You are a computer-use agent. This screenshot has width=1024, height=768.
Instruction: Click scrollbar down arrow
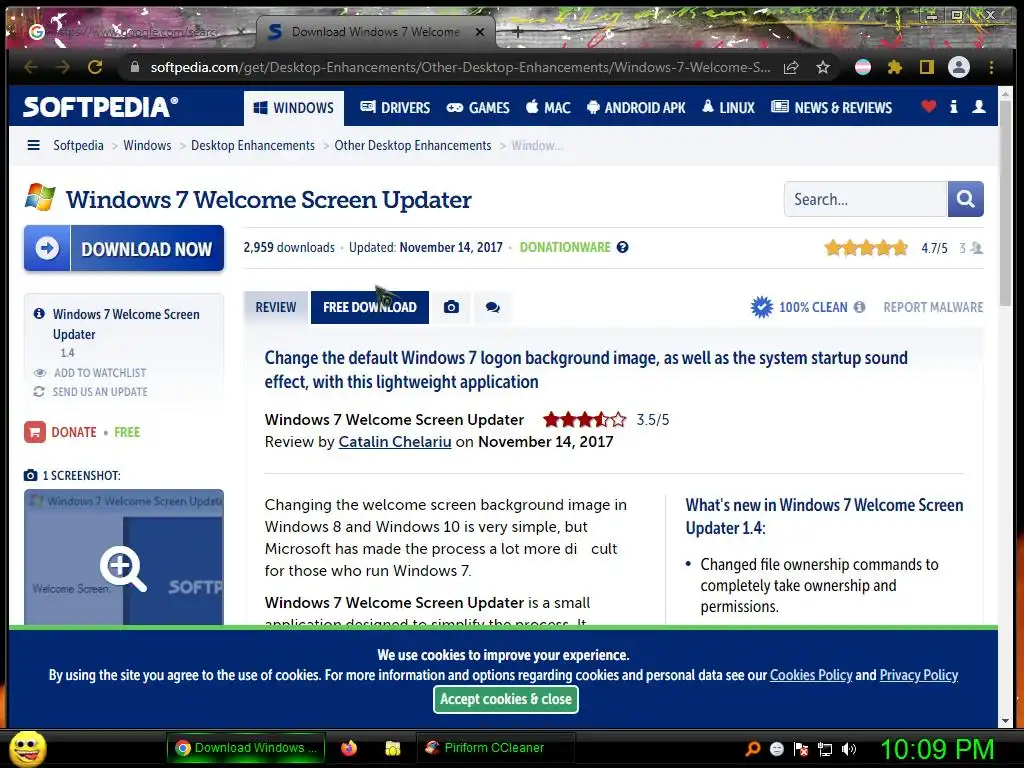1005,721
